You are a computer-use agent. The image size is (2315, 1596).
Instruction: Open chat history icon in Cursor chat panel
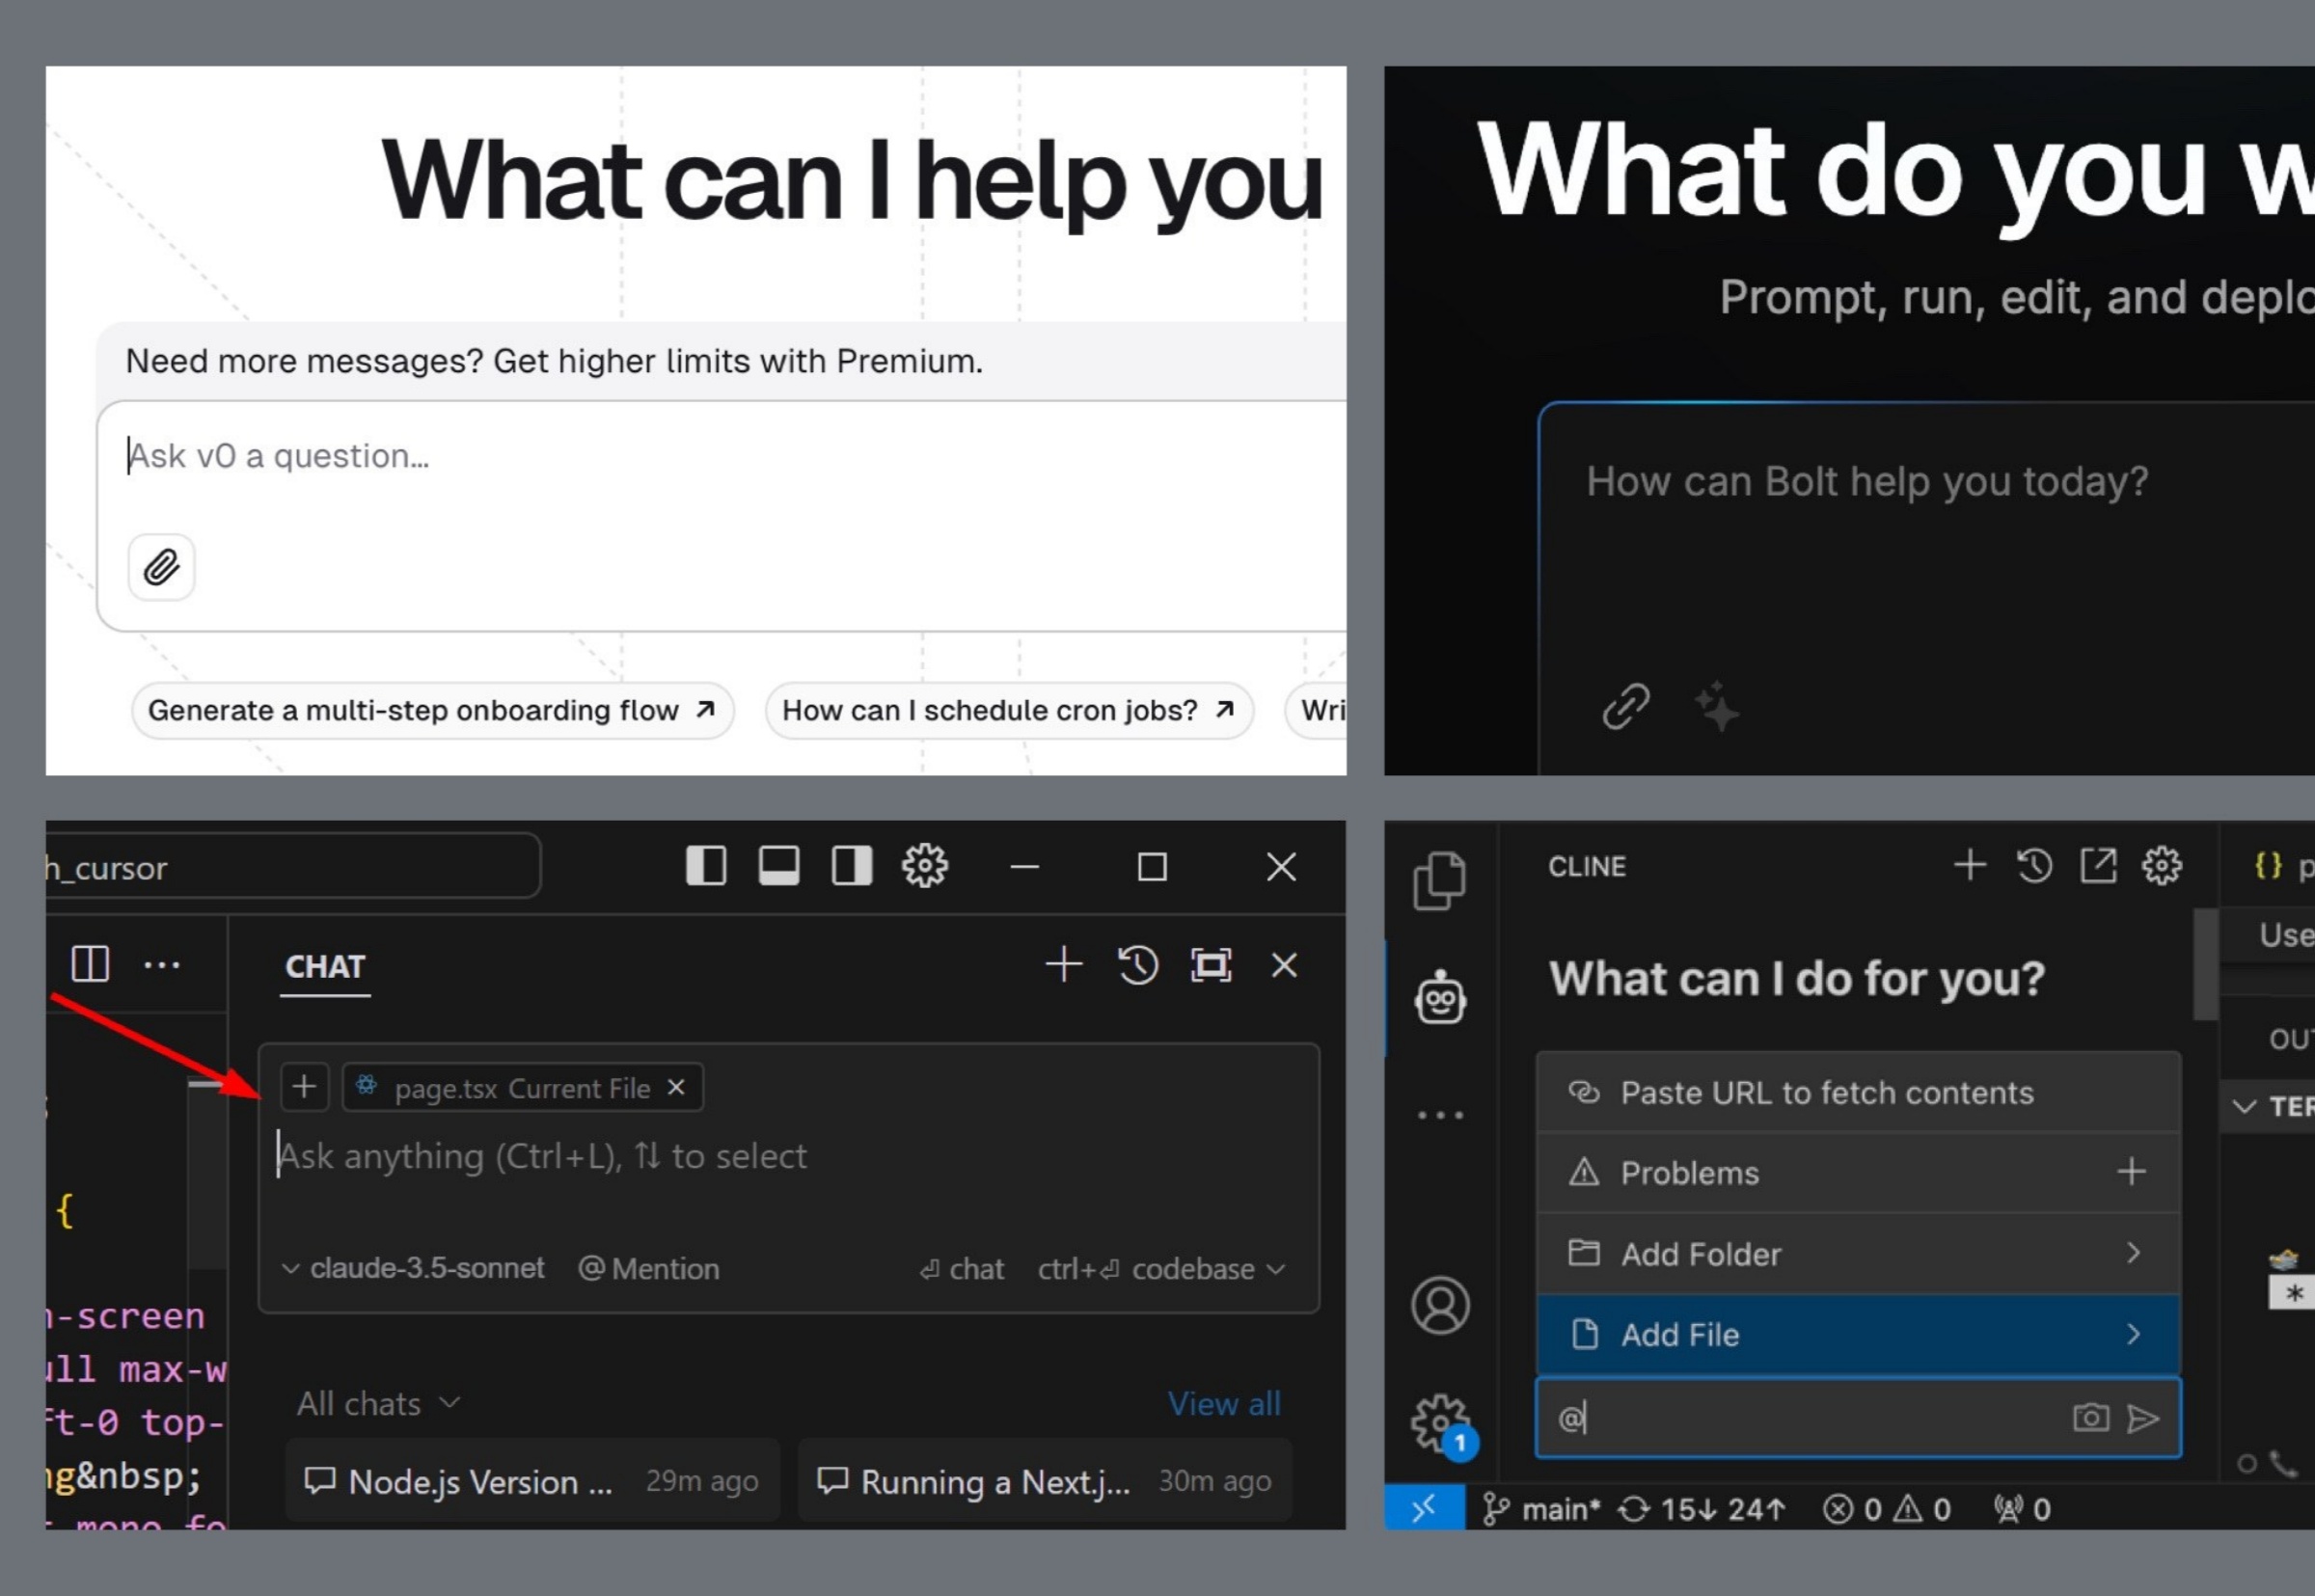click(1138, 966)
